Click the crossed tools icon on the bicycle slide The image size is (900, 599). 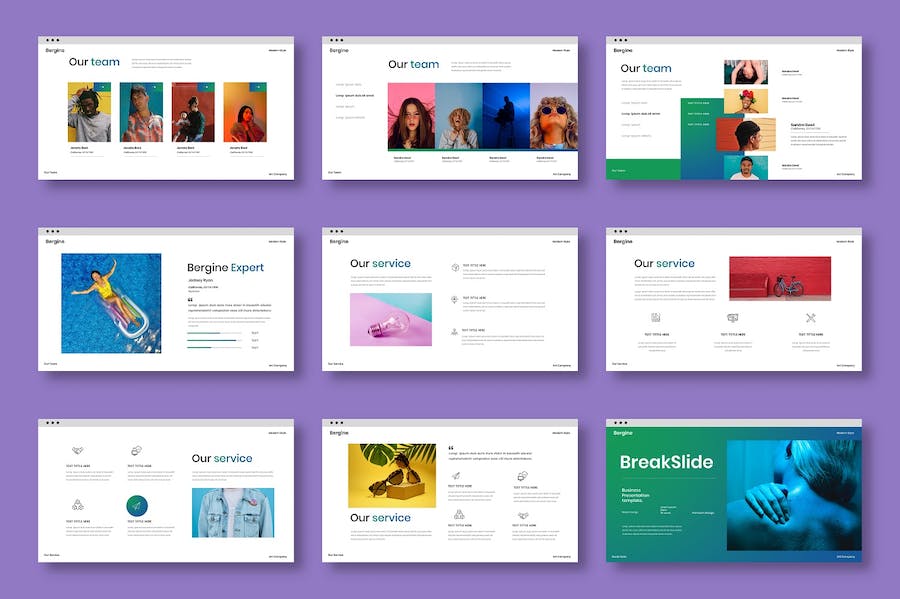(x=811, y=318)
